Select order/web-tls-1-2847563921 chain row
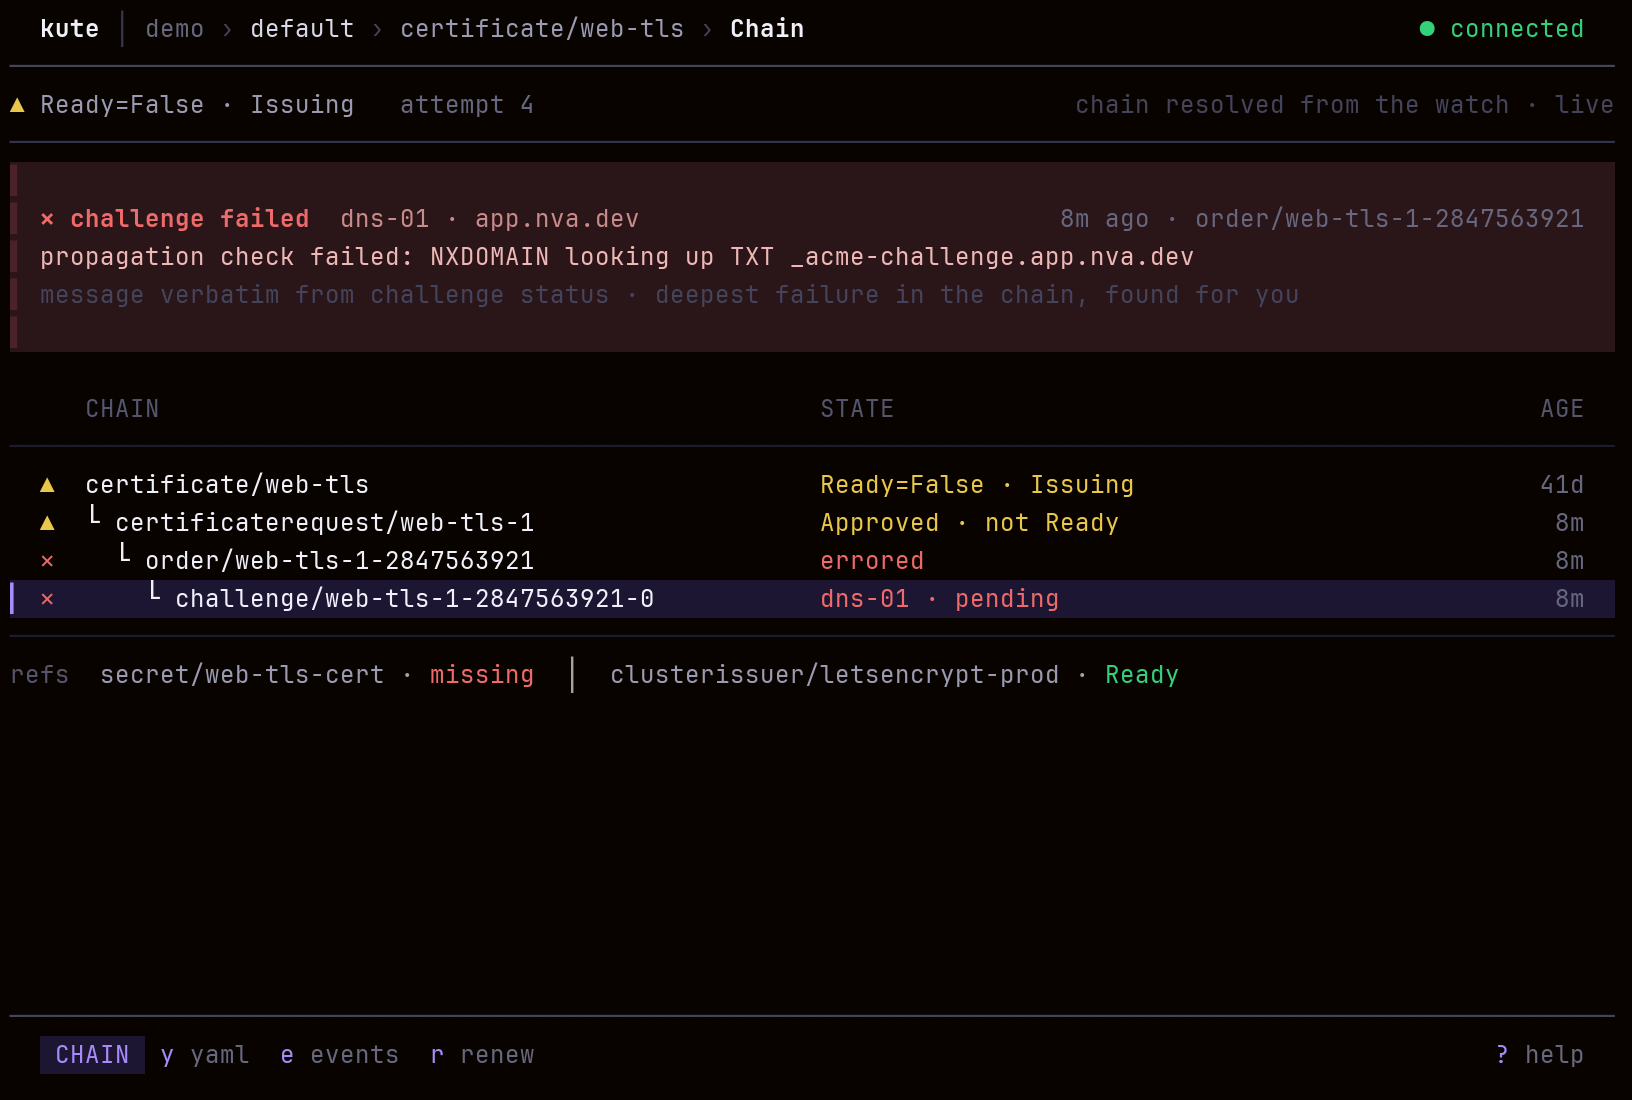 point(812,561)
